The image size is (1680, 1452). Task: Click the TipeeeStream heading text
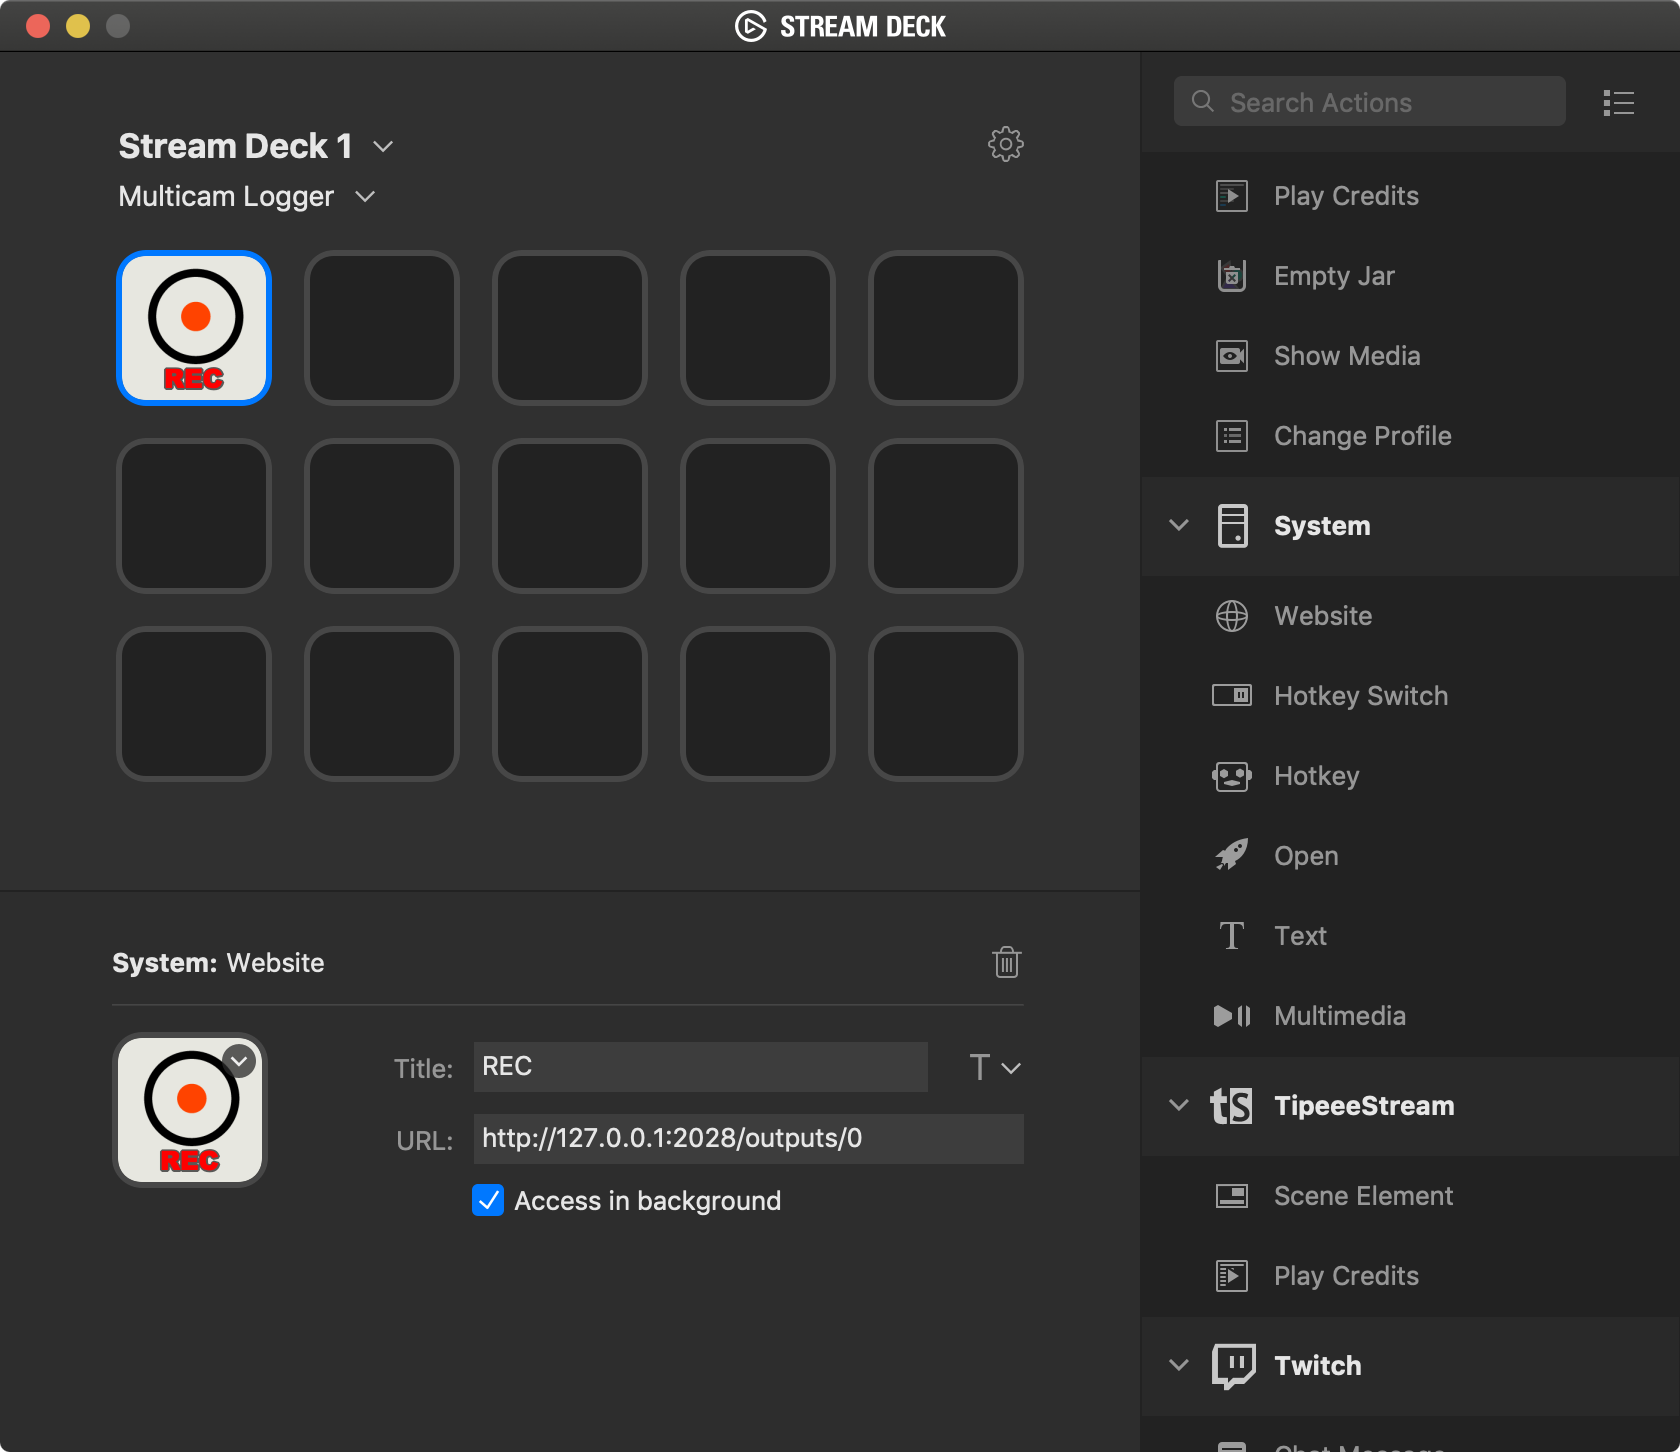coord(1364,1106)
